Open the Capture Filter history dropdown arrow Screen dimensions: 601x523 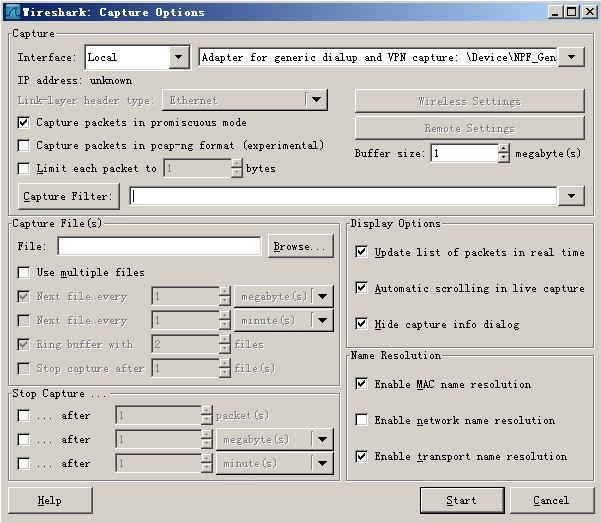click(x=571, y=196)
